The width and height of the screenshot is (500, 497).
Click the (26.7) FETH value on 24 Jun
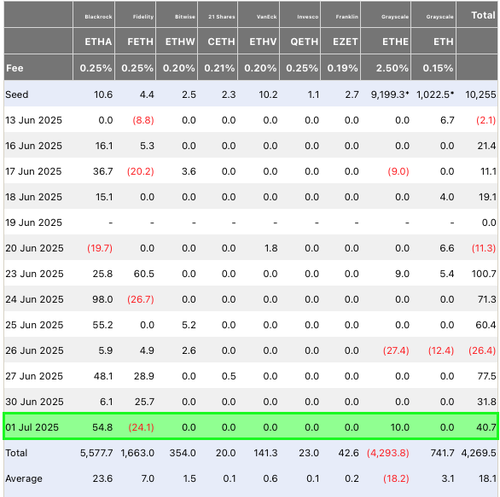140,300
